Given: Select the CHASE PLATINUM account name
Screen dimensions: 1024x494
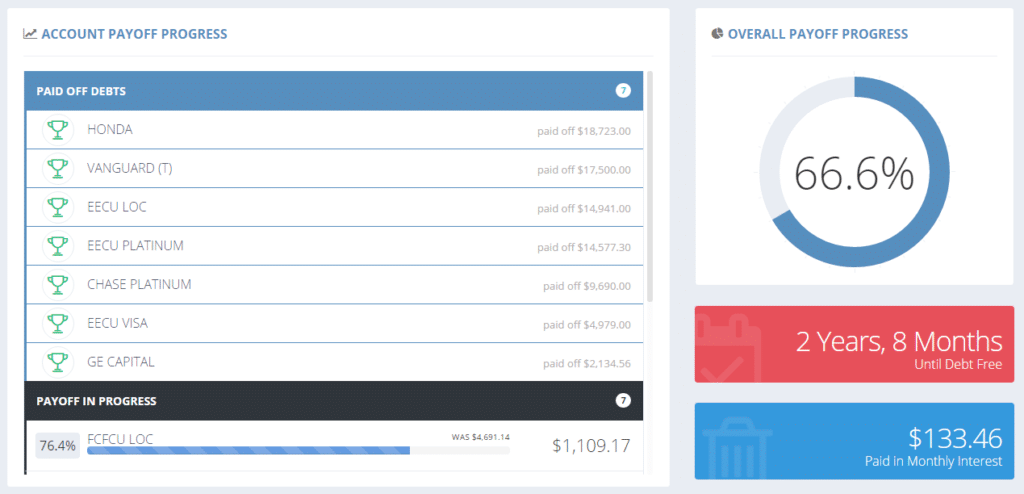Looking at the screenshot, I should click(x=139, y=284).
